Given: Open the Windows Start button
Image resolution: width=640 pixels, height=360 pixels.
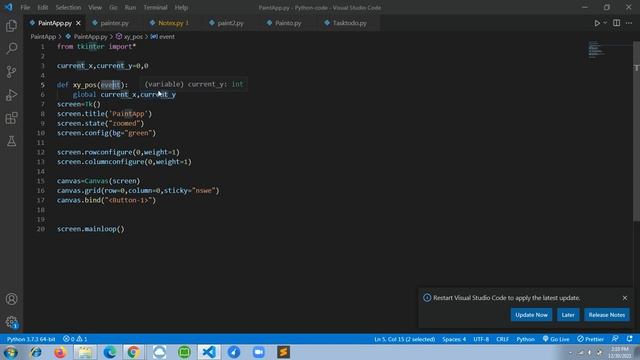Looking at the screenshot, I should (10, 352).
